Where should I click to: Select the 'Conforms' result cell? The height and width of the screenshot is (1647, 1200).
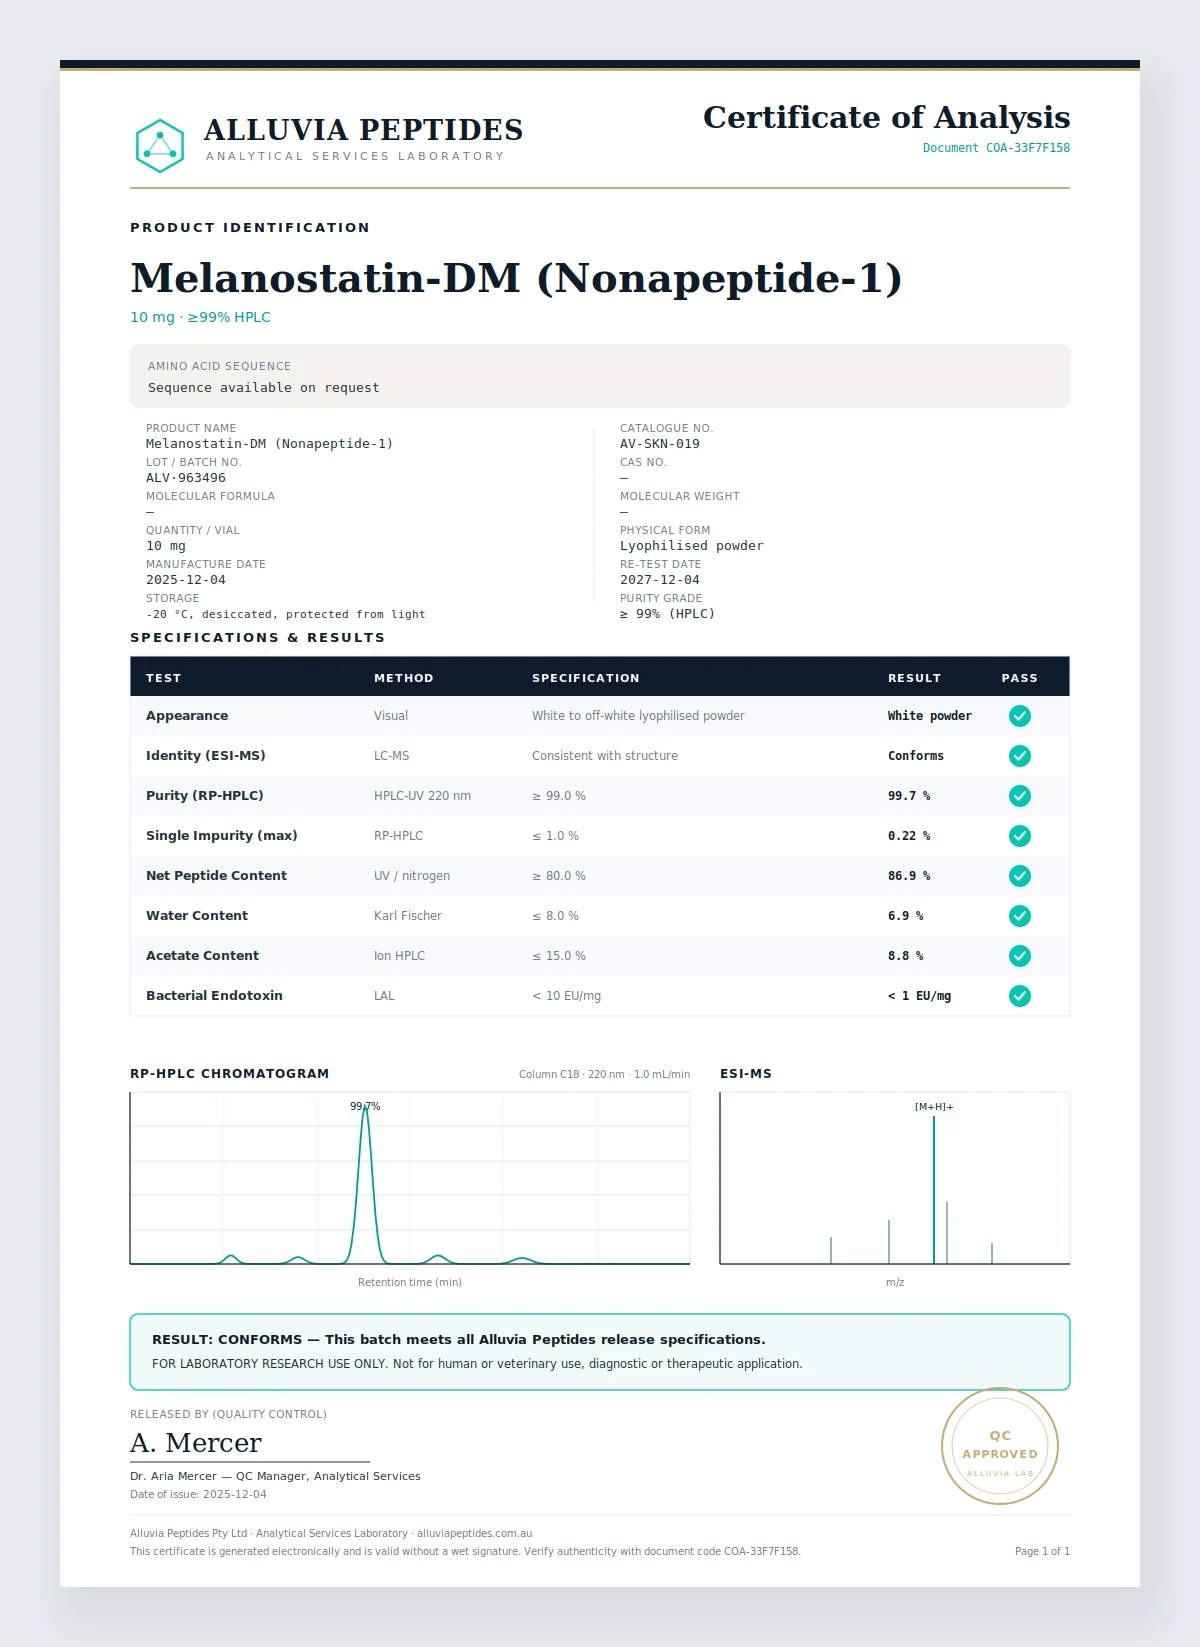tap(916, 756)
